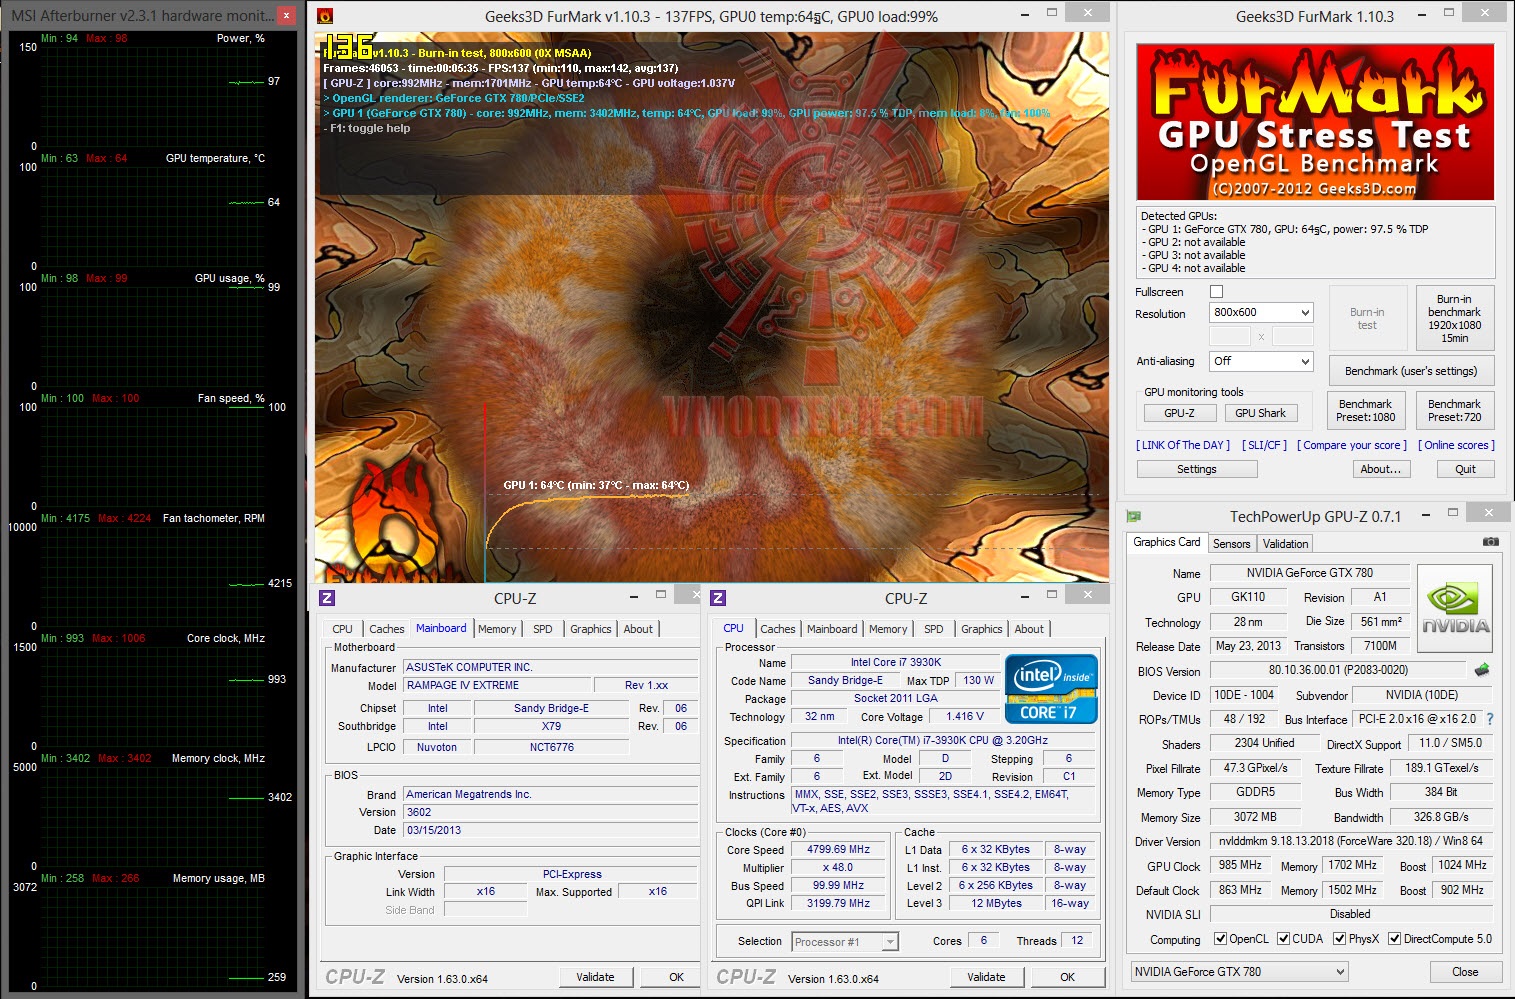1515x999 pixels.
Task: Open the SPD tab in processor CPU-Z window
Action: point(933,629)
